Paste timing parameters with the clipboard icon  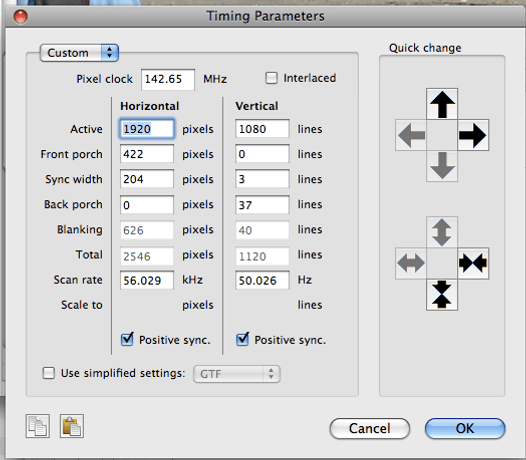tap(72, 426)
